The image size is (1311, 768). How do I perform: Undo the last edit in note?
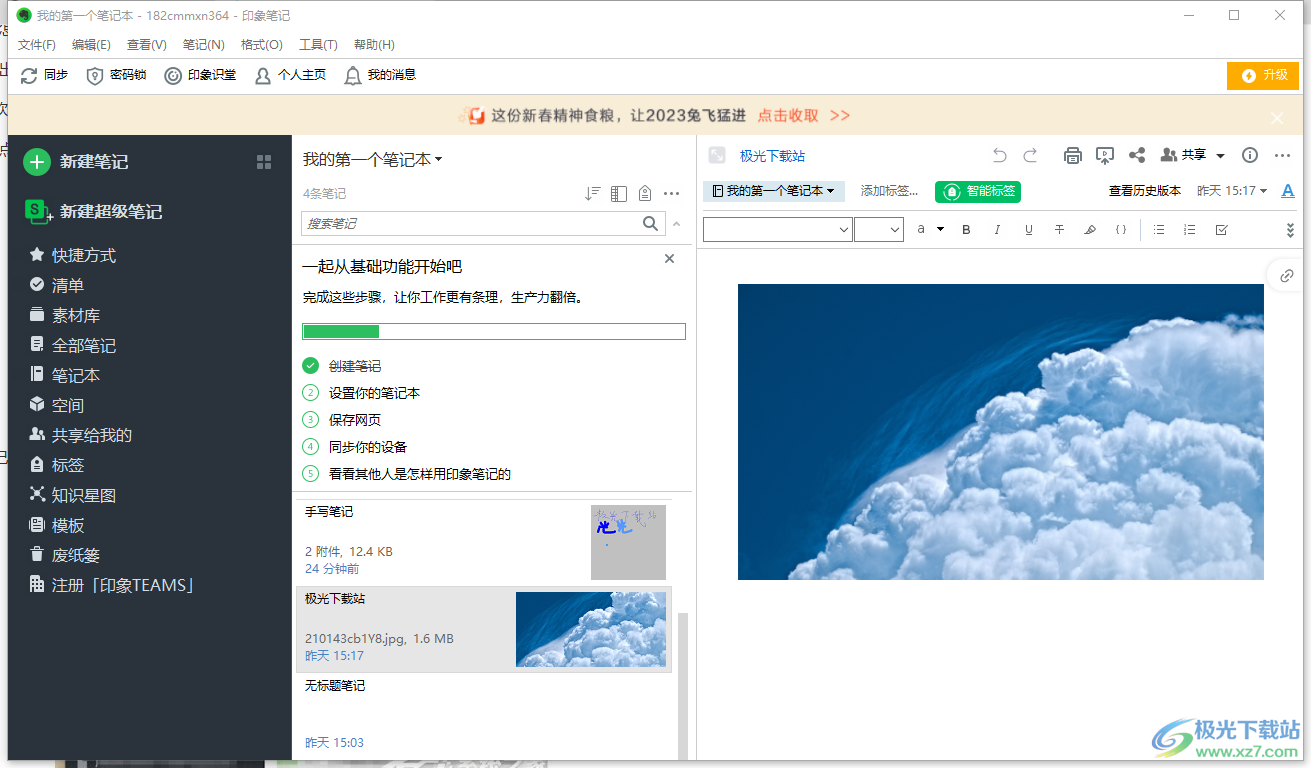(x=999, y=155)
